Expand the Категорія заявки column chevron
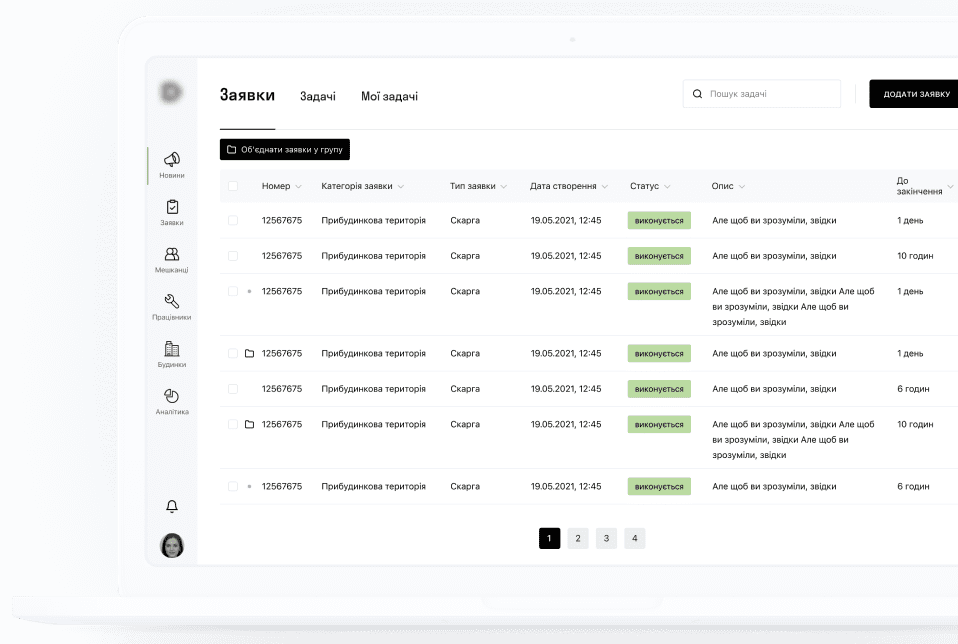Screen dimensions: 958x644 coord(401,186)
